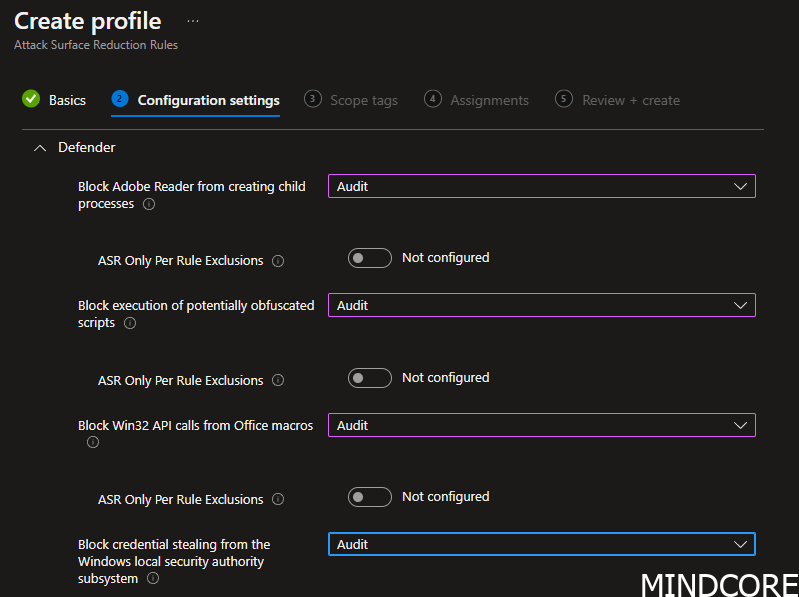Switch to the Scope tags tab
The height and width of the screenshot is (597, 799).
point(351,100)
